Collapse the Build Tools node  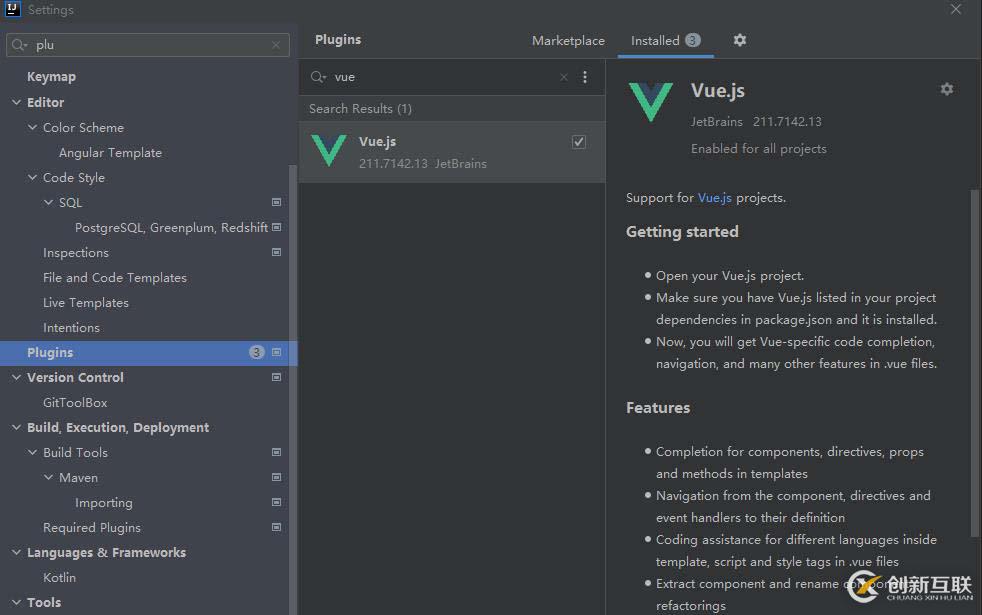(x=33, y=452)
